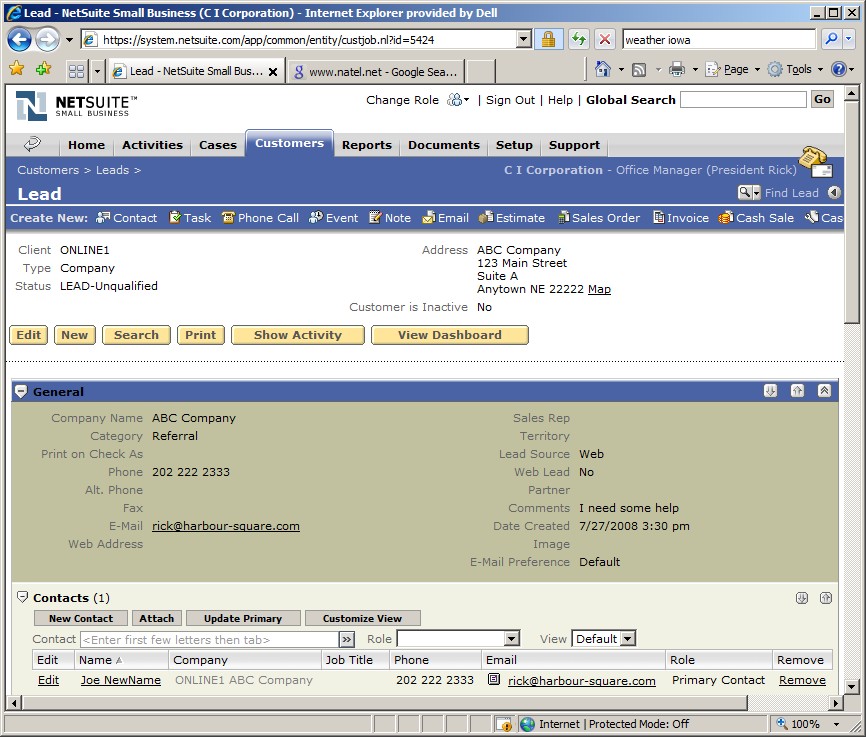
Task: Click the Print icon in IE toolbar
Action: pyautogui.click(x=677, y=70)
